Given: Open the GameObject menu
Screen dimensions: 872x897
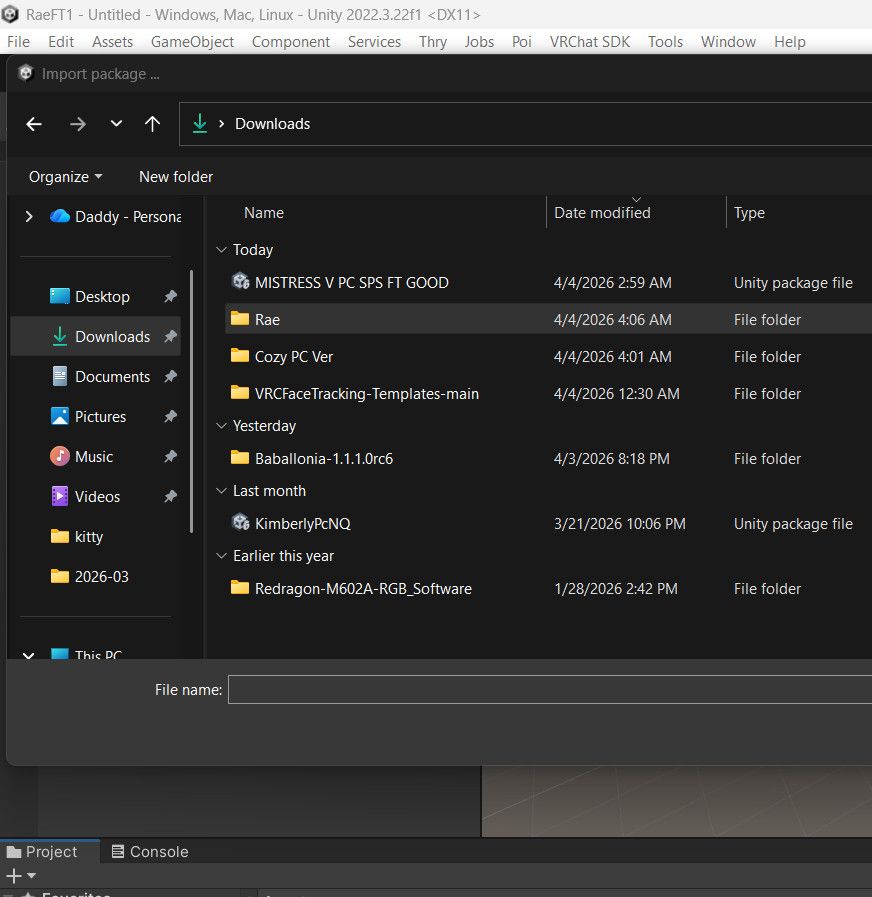Looking at the screenshot, I should [192, 42].
